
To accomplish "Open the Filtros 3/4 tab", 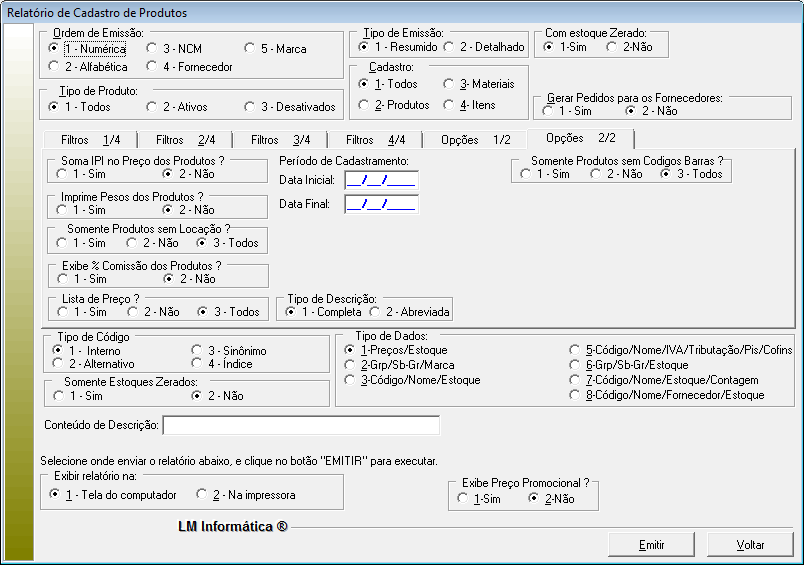I will pyautogui.click(x=280, y=140).
